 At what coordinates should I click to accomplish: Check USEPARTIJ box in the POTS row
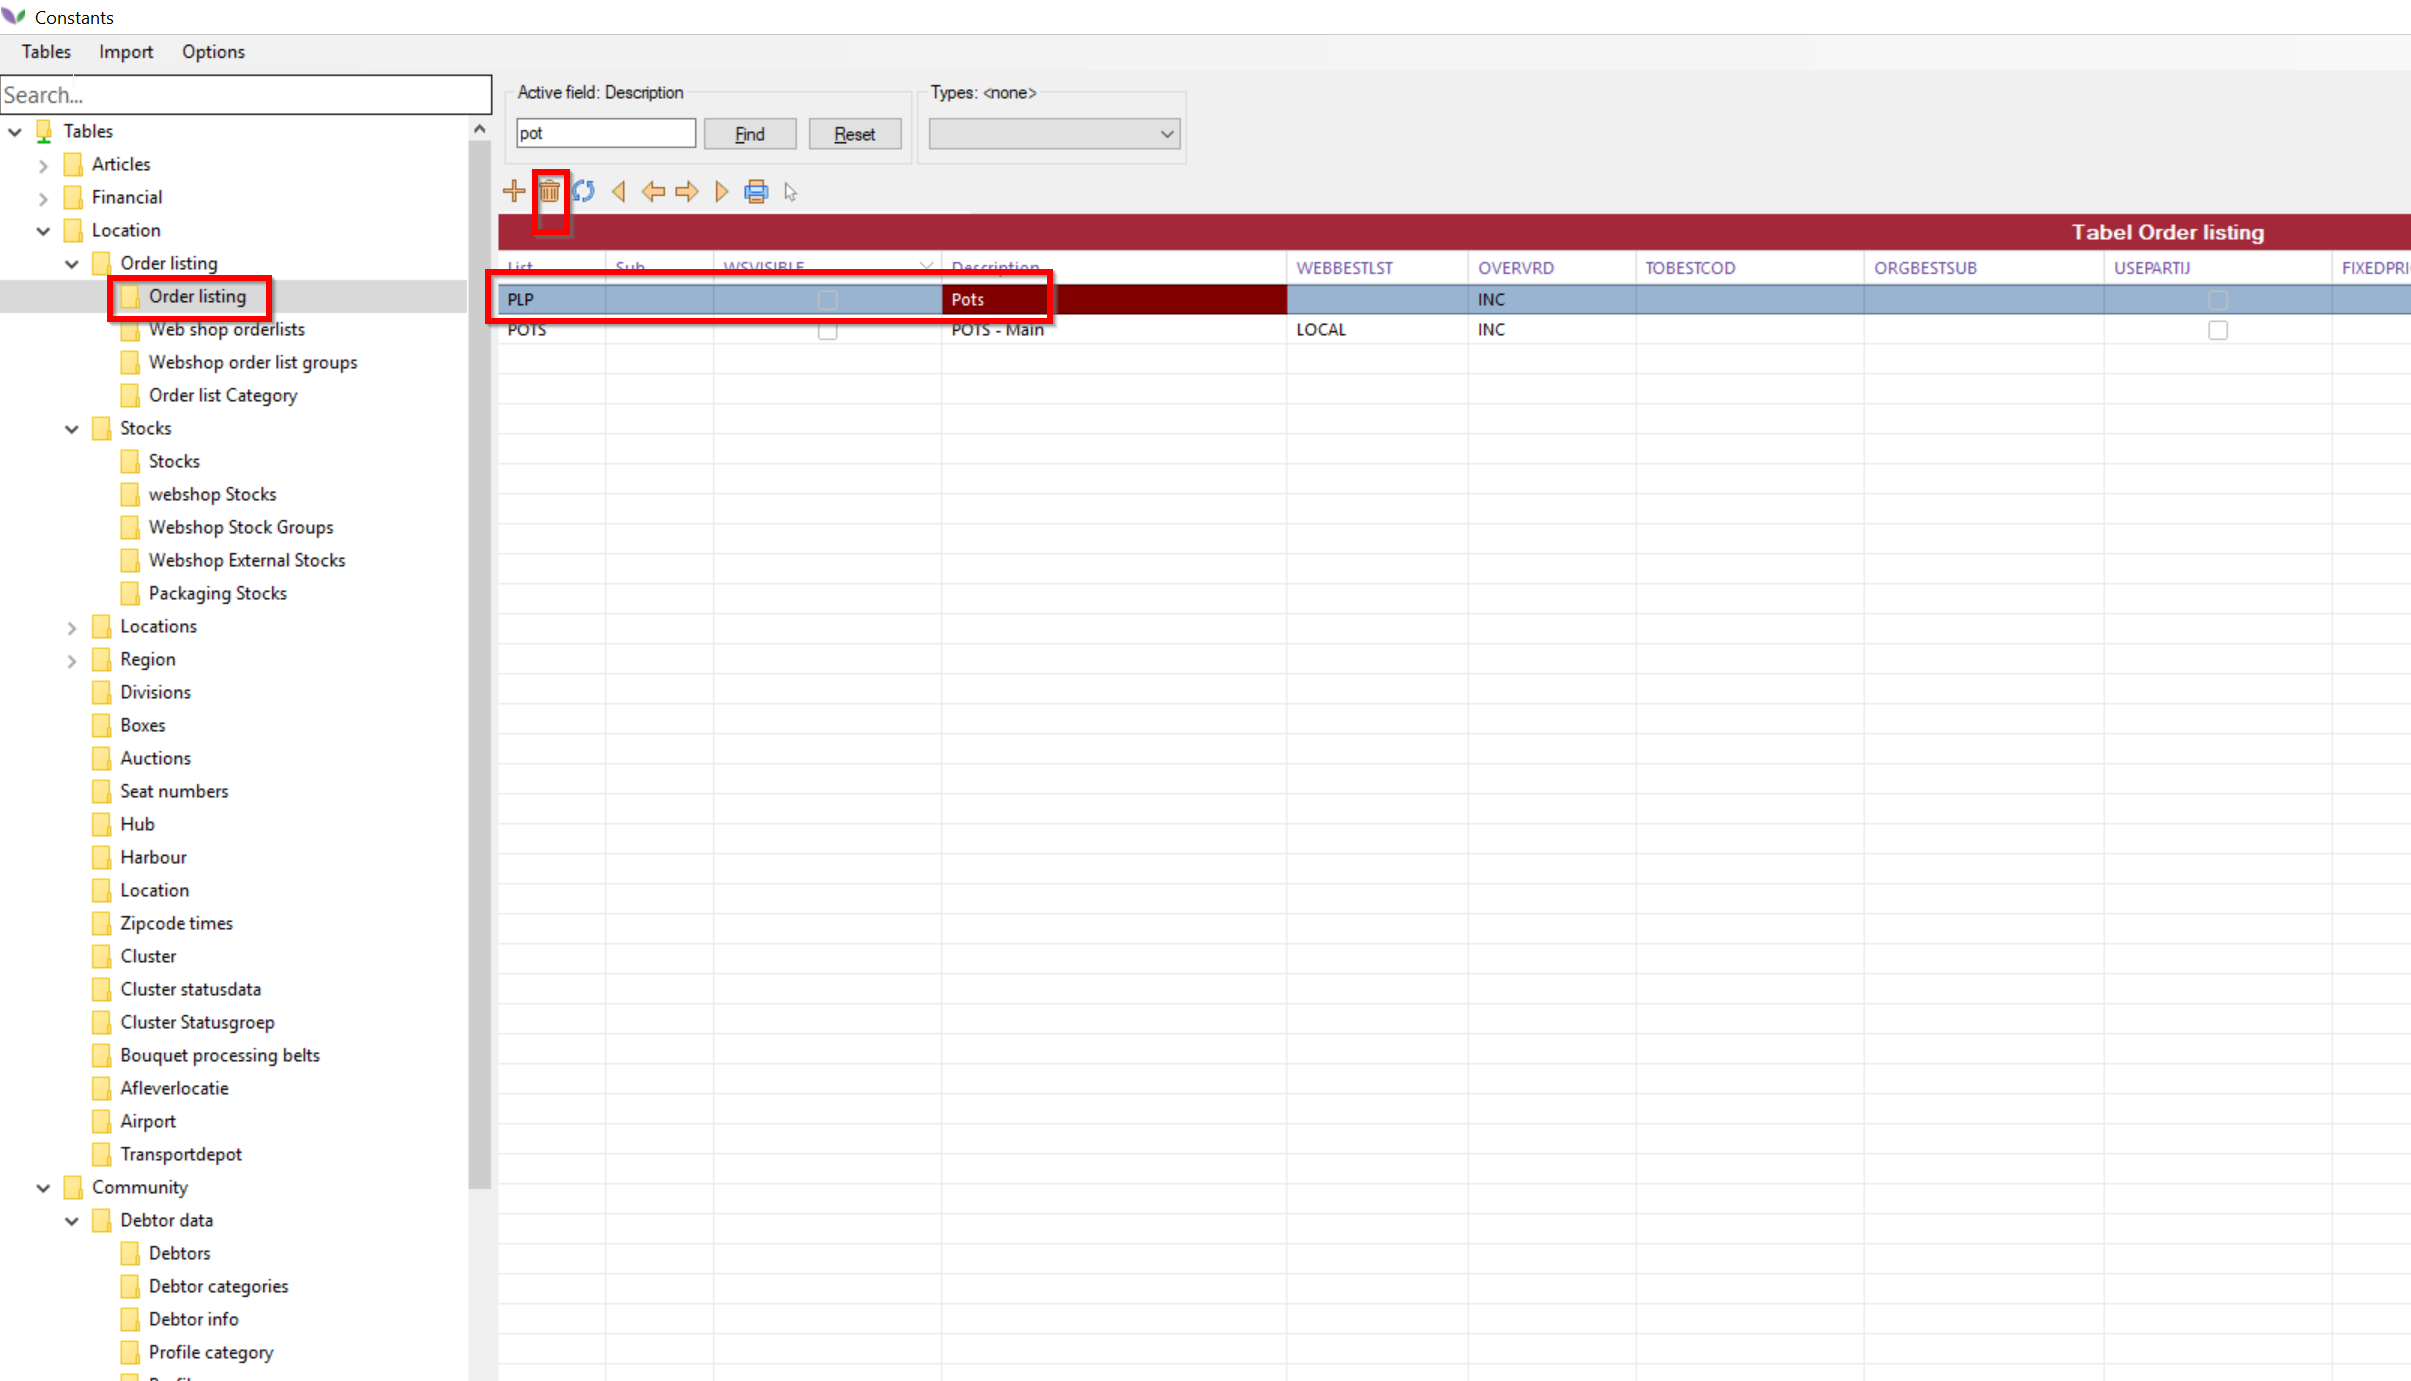(2217, 330)
